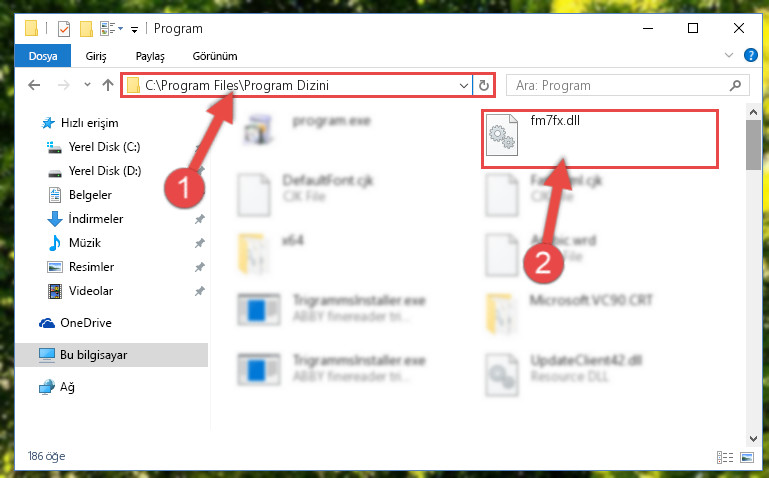This screenshot has width=769, height=478.
Task: Click the Back navigation arrow
Action: coord(34,85)
